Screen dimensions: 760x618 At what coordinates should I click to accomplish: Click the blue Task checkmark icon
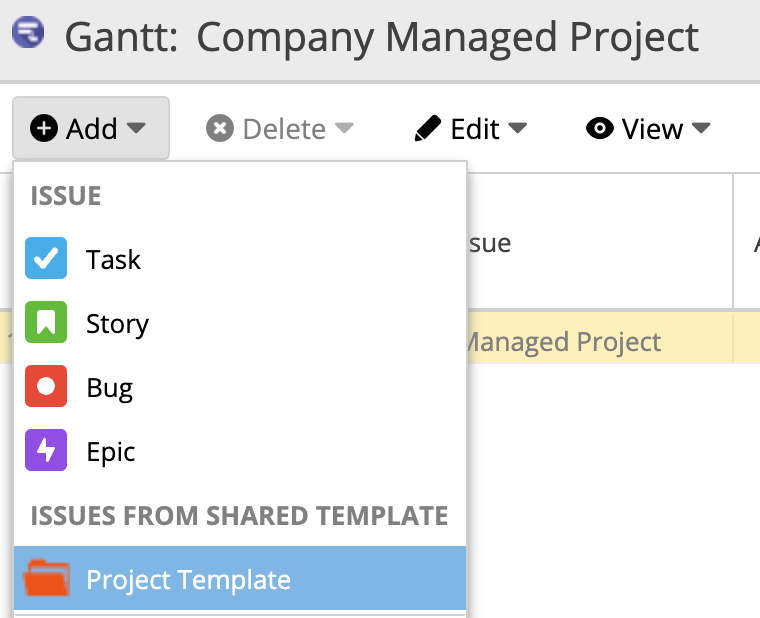(46, 259)
